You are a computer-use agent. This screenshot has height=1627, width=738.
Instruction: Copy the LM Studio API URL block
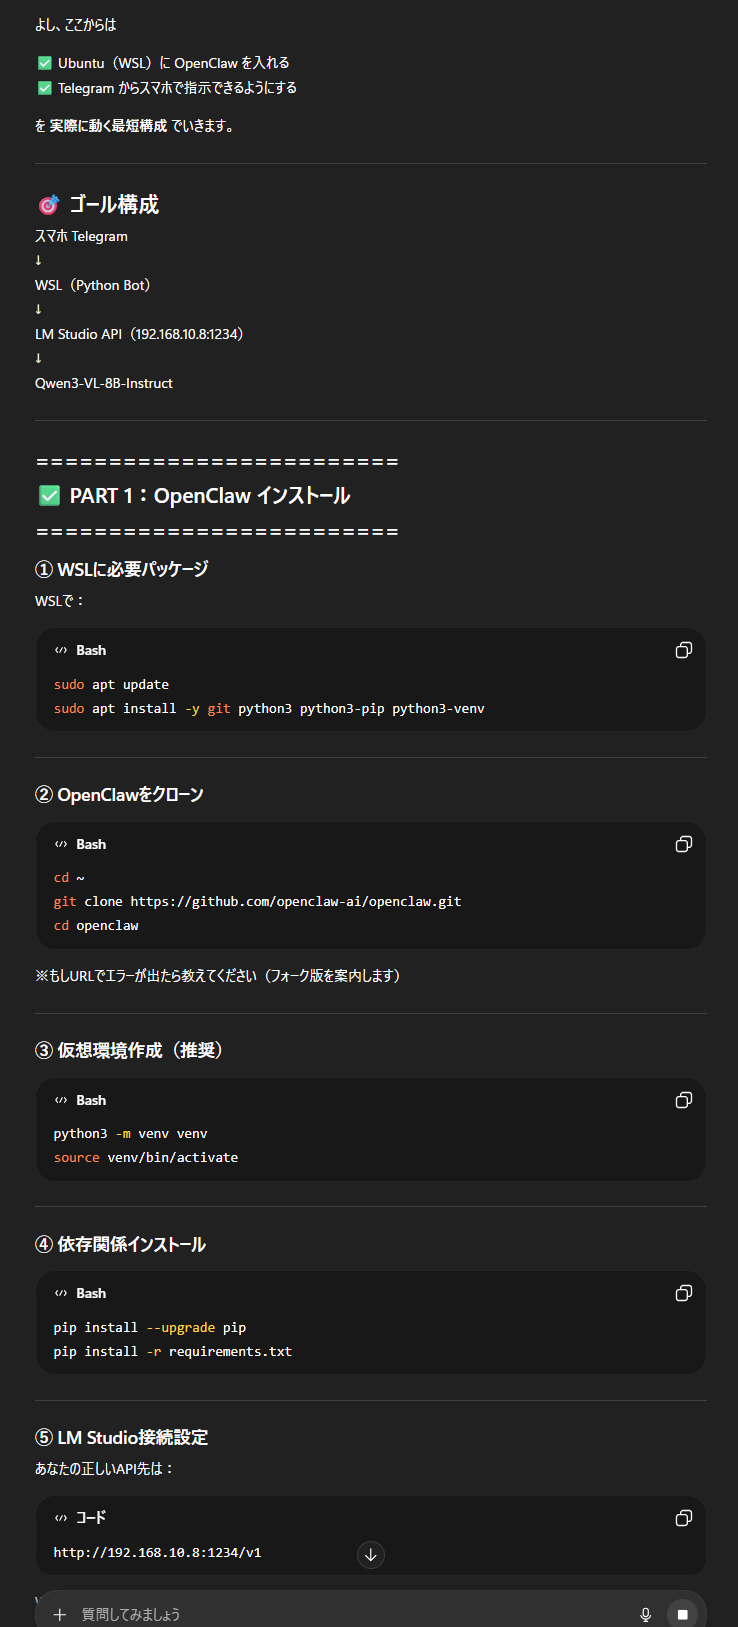684,1518
